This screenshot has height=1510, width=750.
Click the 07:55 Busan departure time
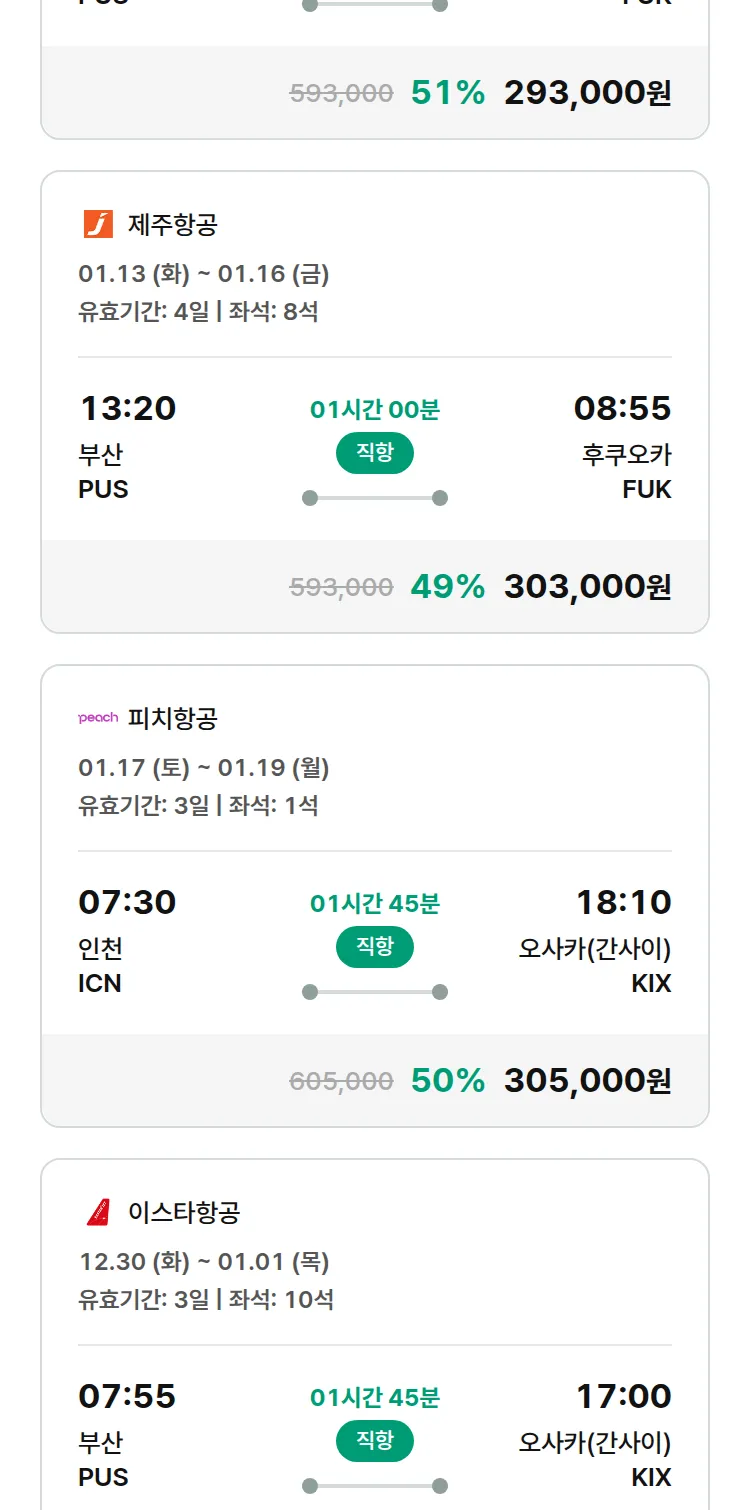click(x=127, y=1396)
